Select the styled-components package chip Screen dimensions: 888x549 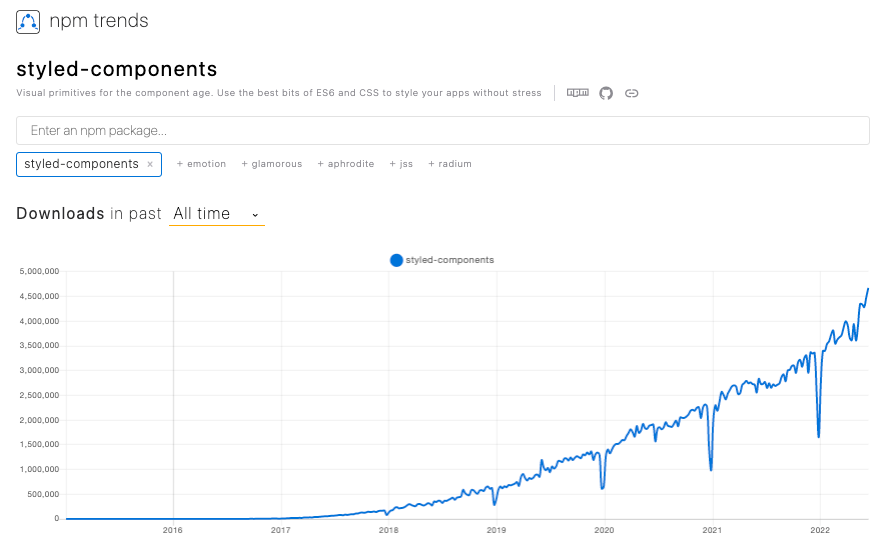pos(89,164)
